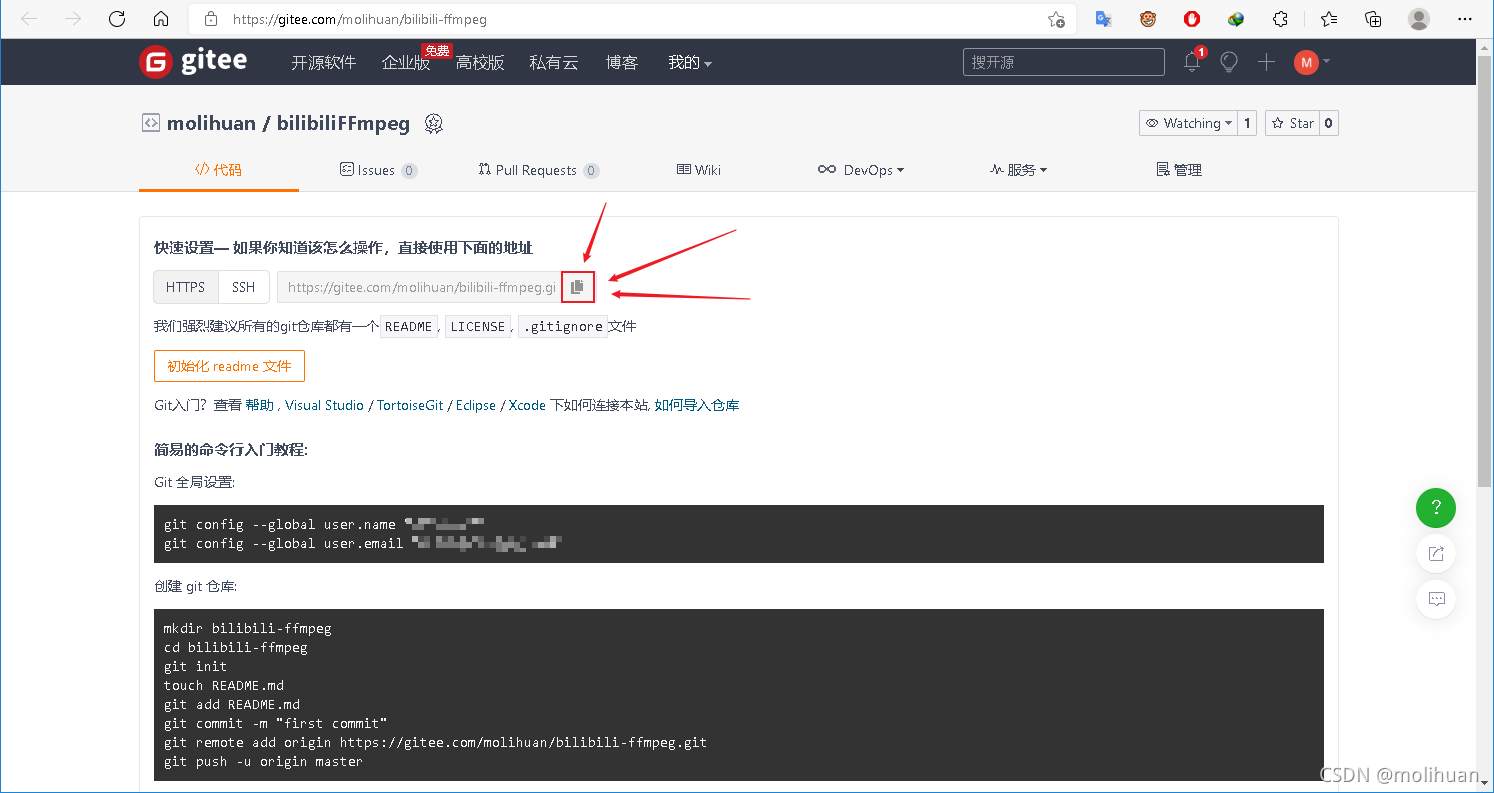
Task: Open 高校版 in the navbar
Action: click(x=480, y=62)
